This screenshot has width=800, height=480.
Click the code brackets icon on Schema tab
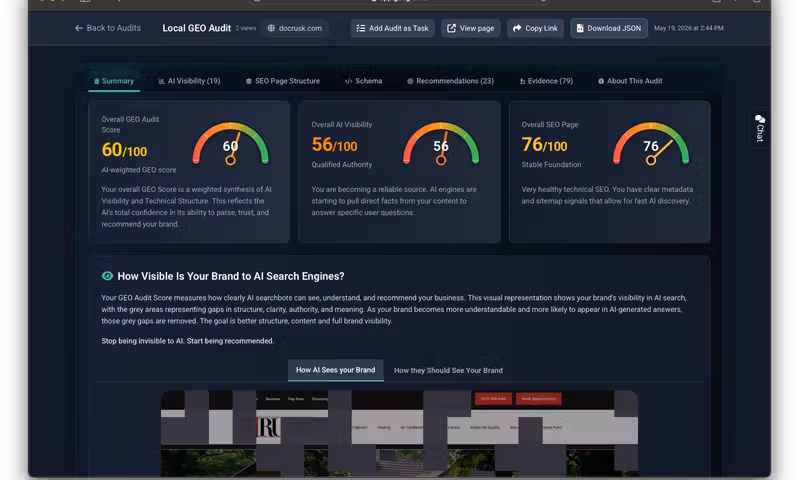(x=348, y=81)
